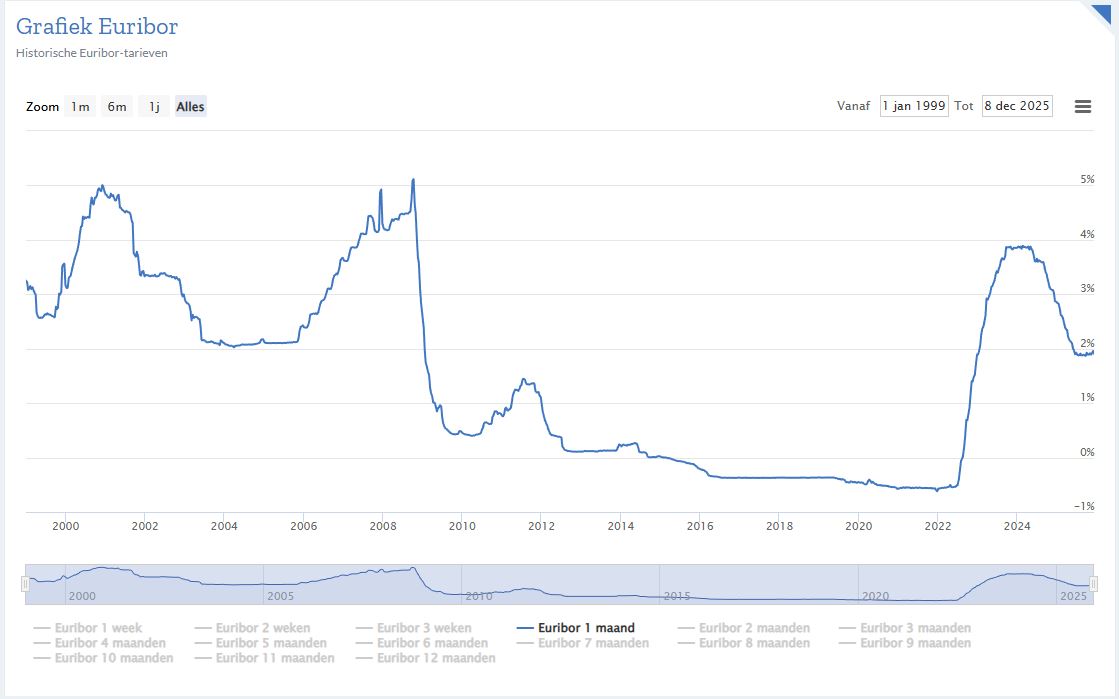Click right handle of range navigator

click(1093, 584)
